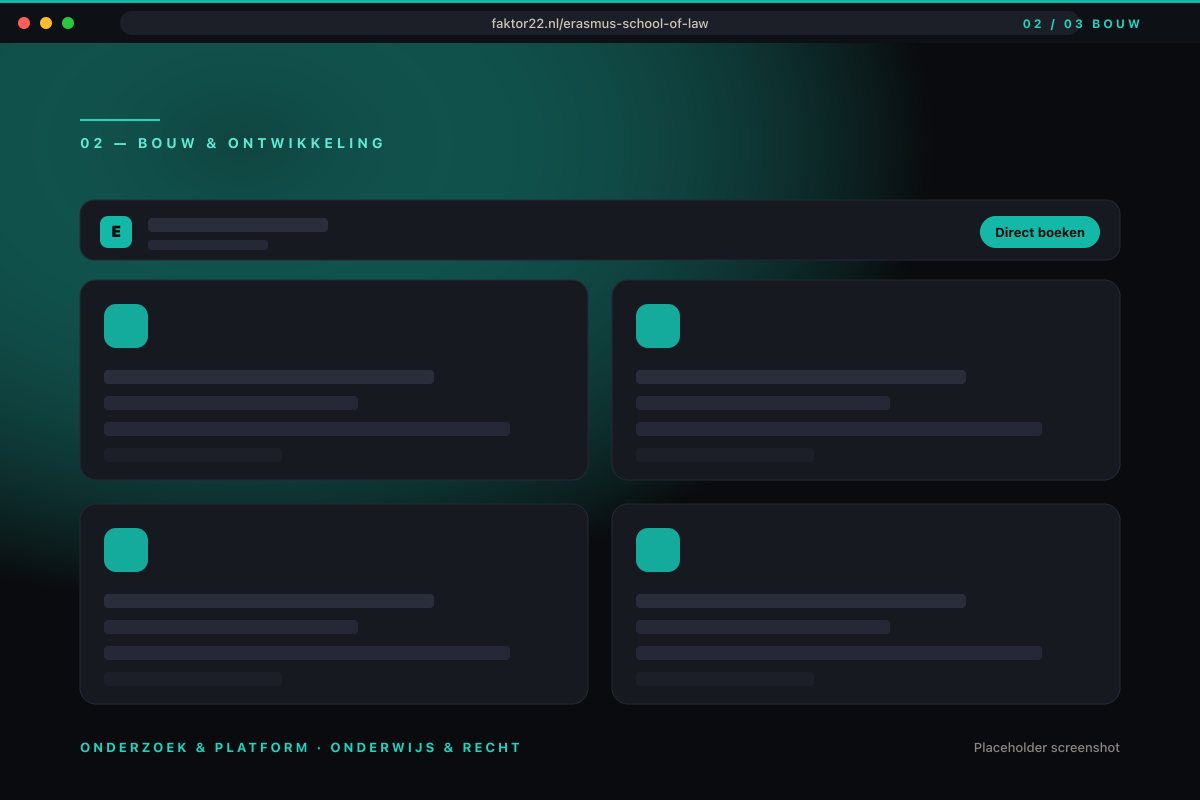Click the green maximize window button
Viewport: 1200px width, 800px height.
click(68, 23)
